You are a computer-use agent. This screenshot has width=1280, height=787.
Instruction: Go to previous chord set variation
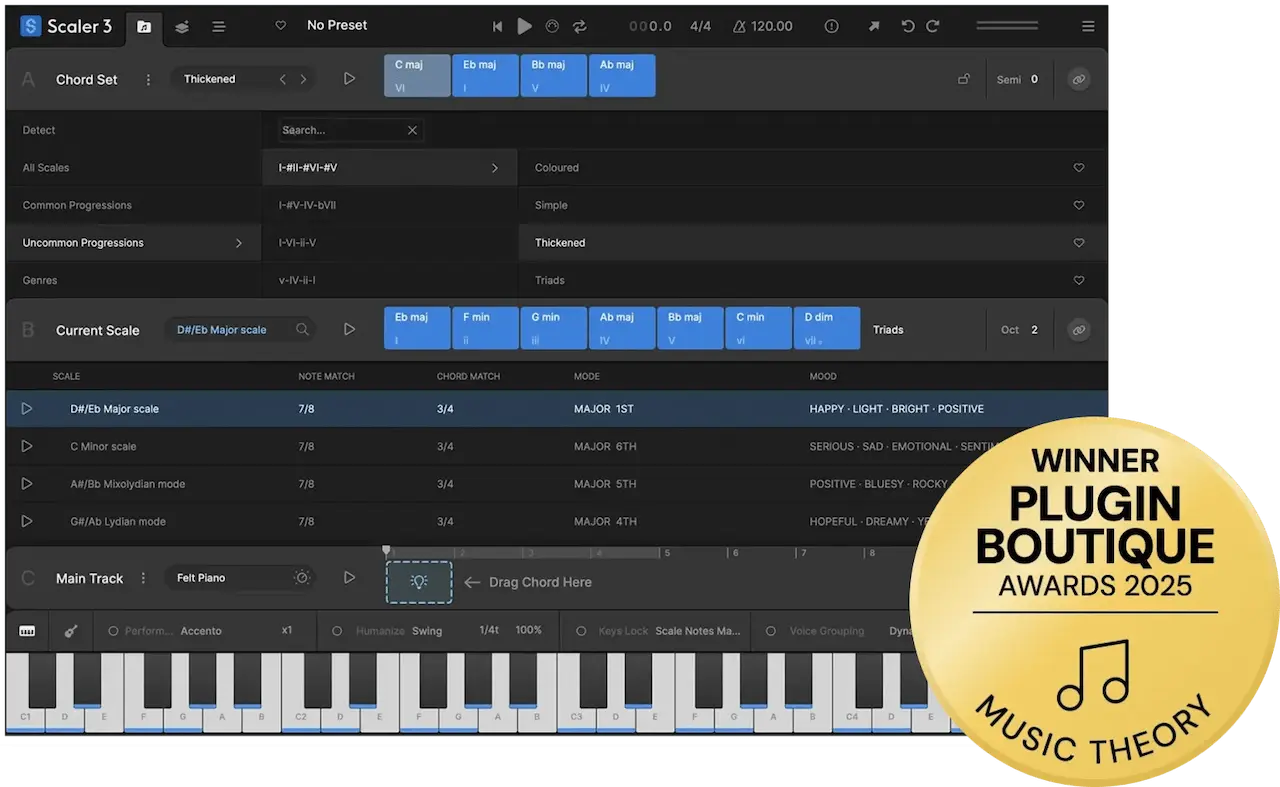click(283, 79)
